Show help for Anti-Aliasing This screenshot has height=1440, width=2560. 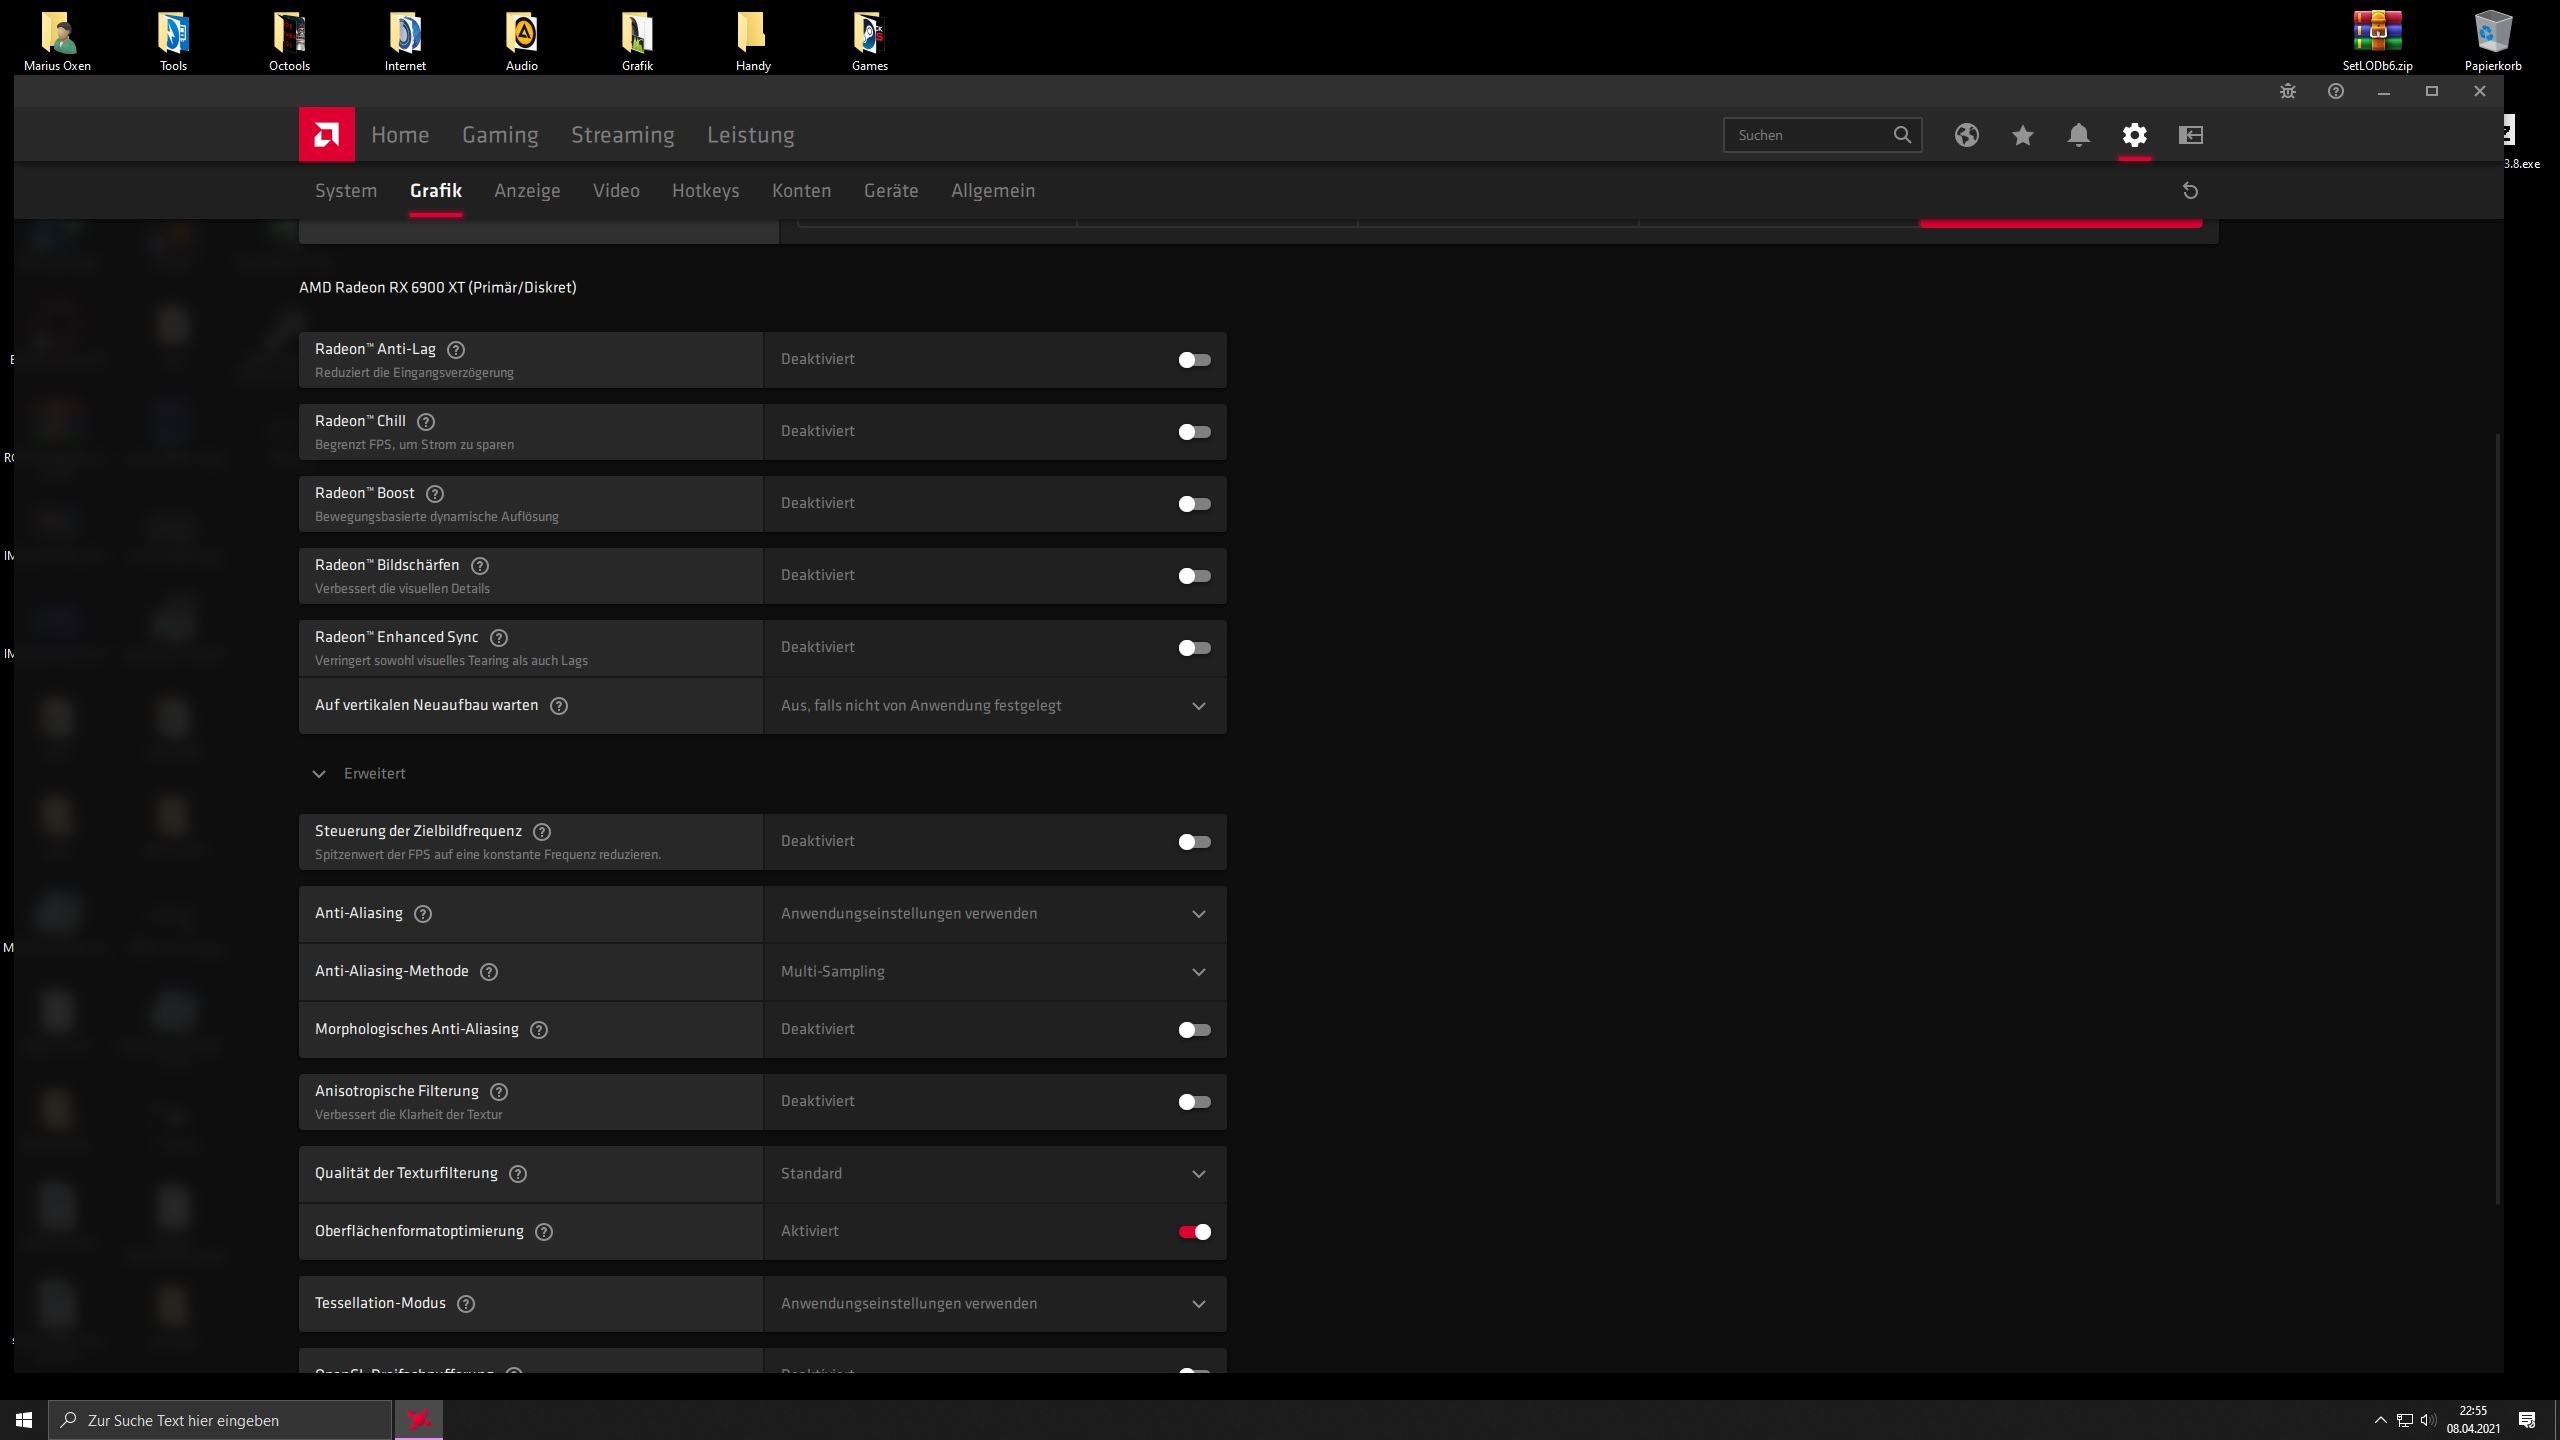[x=423, y=914]
